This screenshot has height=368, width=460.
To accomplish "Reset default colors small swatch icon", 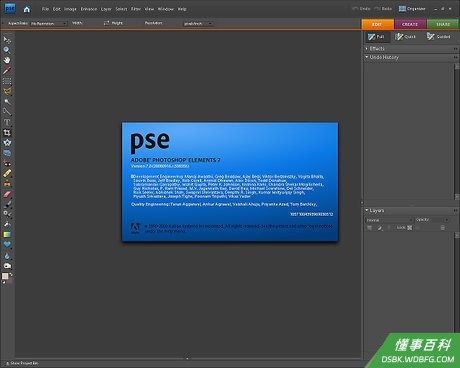I will point(4,282).
